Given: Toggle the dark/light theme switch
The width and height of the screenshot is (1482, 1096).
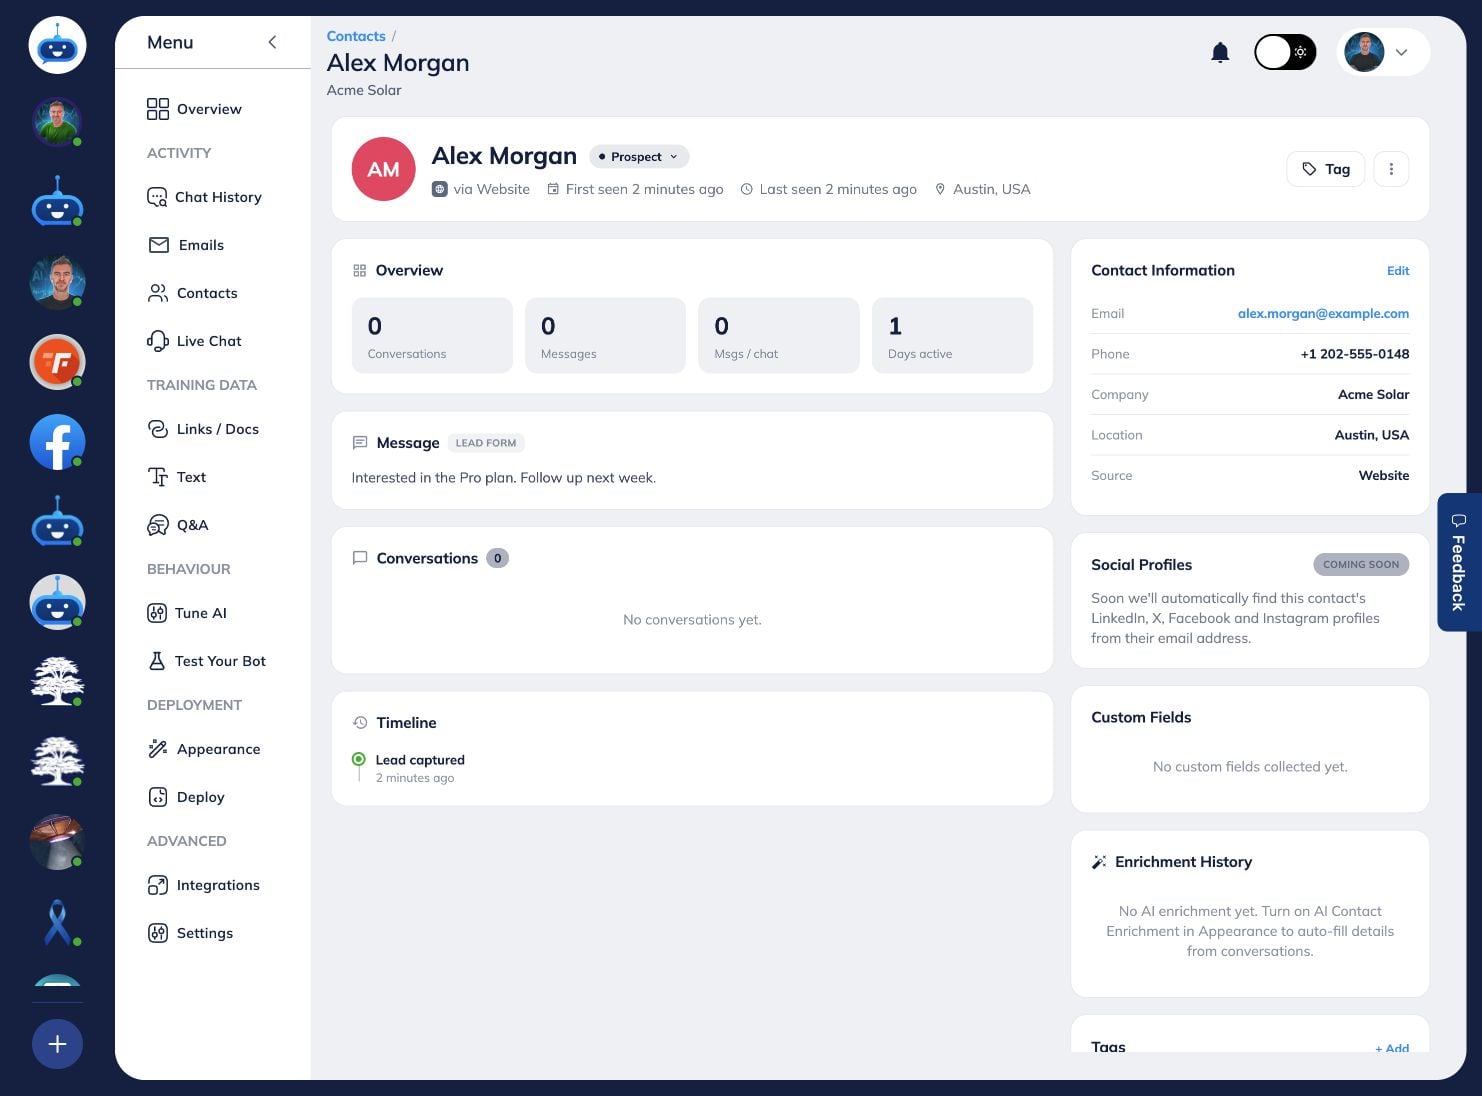Looking at the screenshot, I should pos(1285,52).
